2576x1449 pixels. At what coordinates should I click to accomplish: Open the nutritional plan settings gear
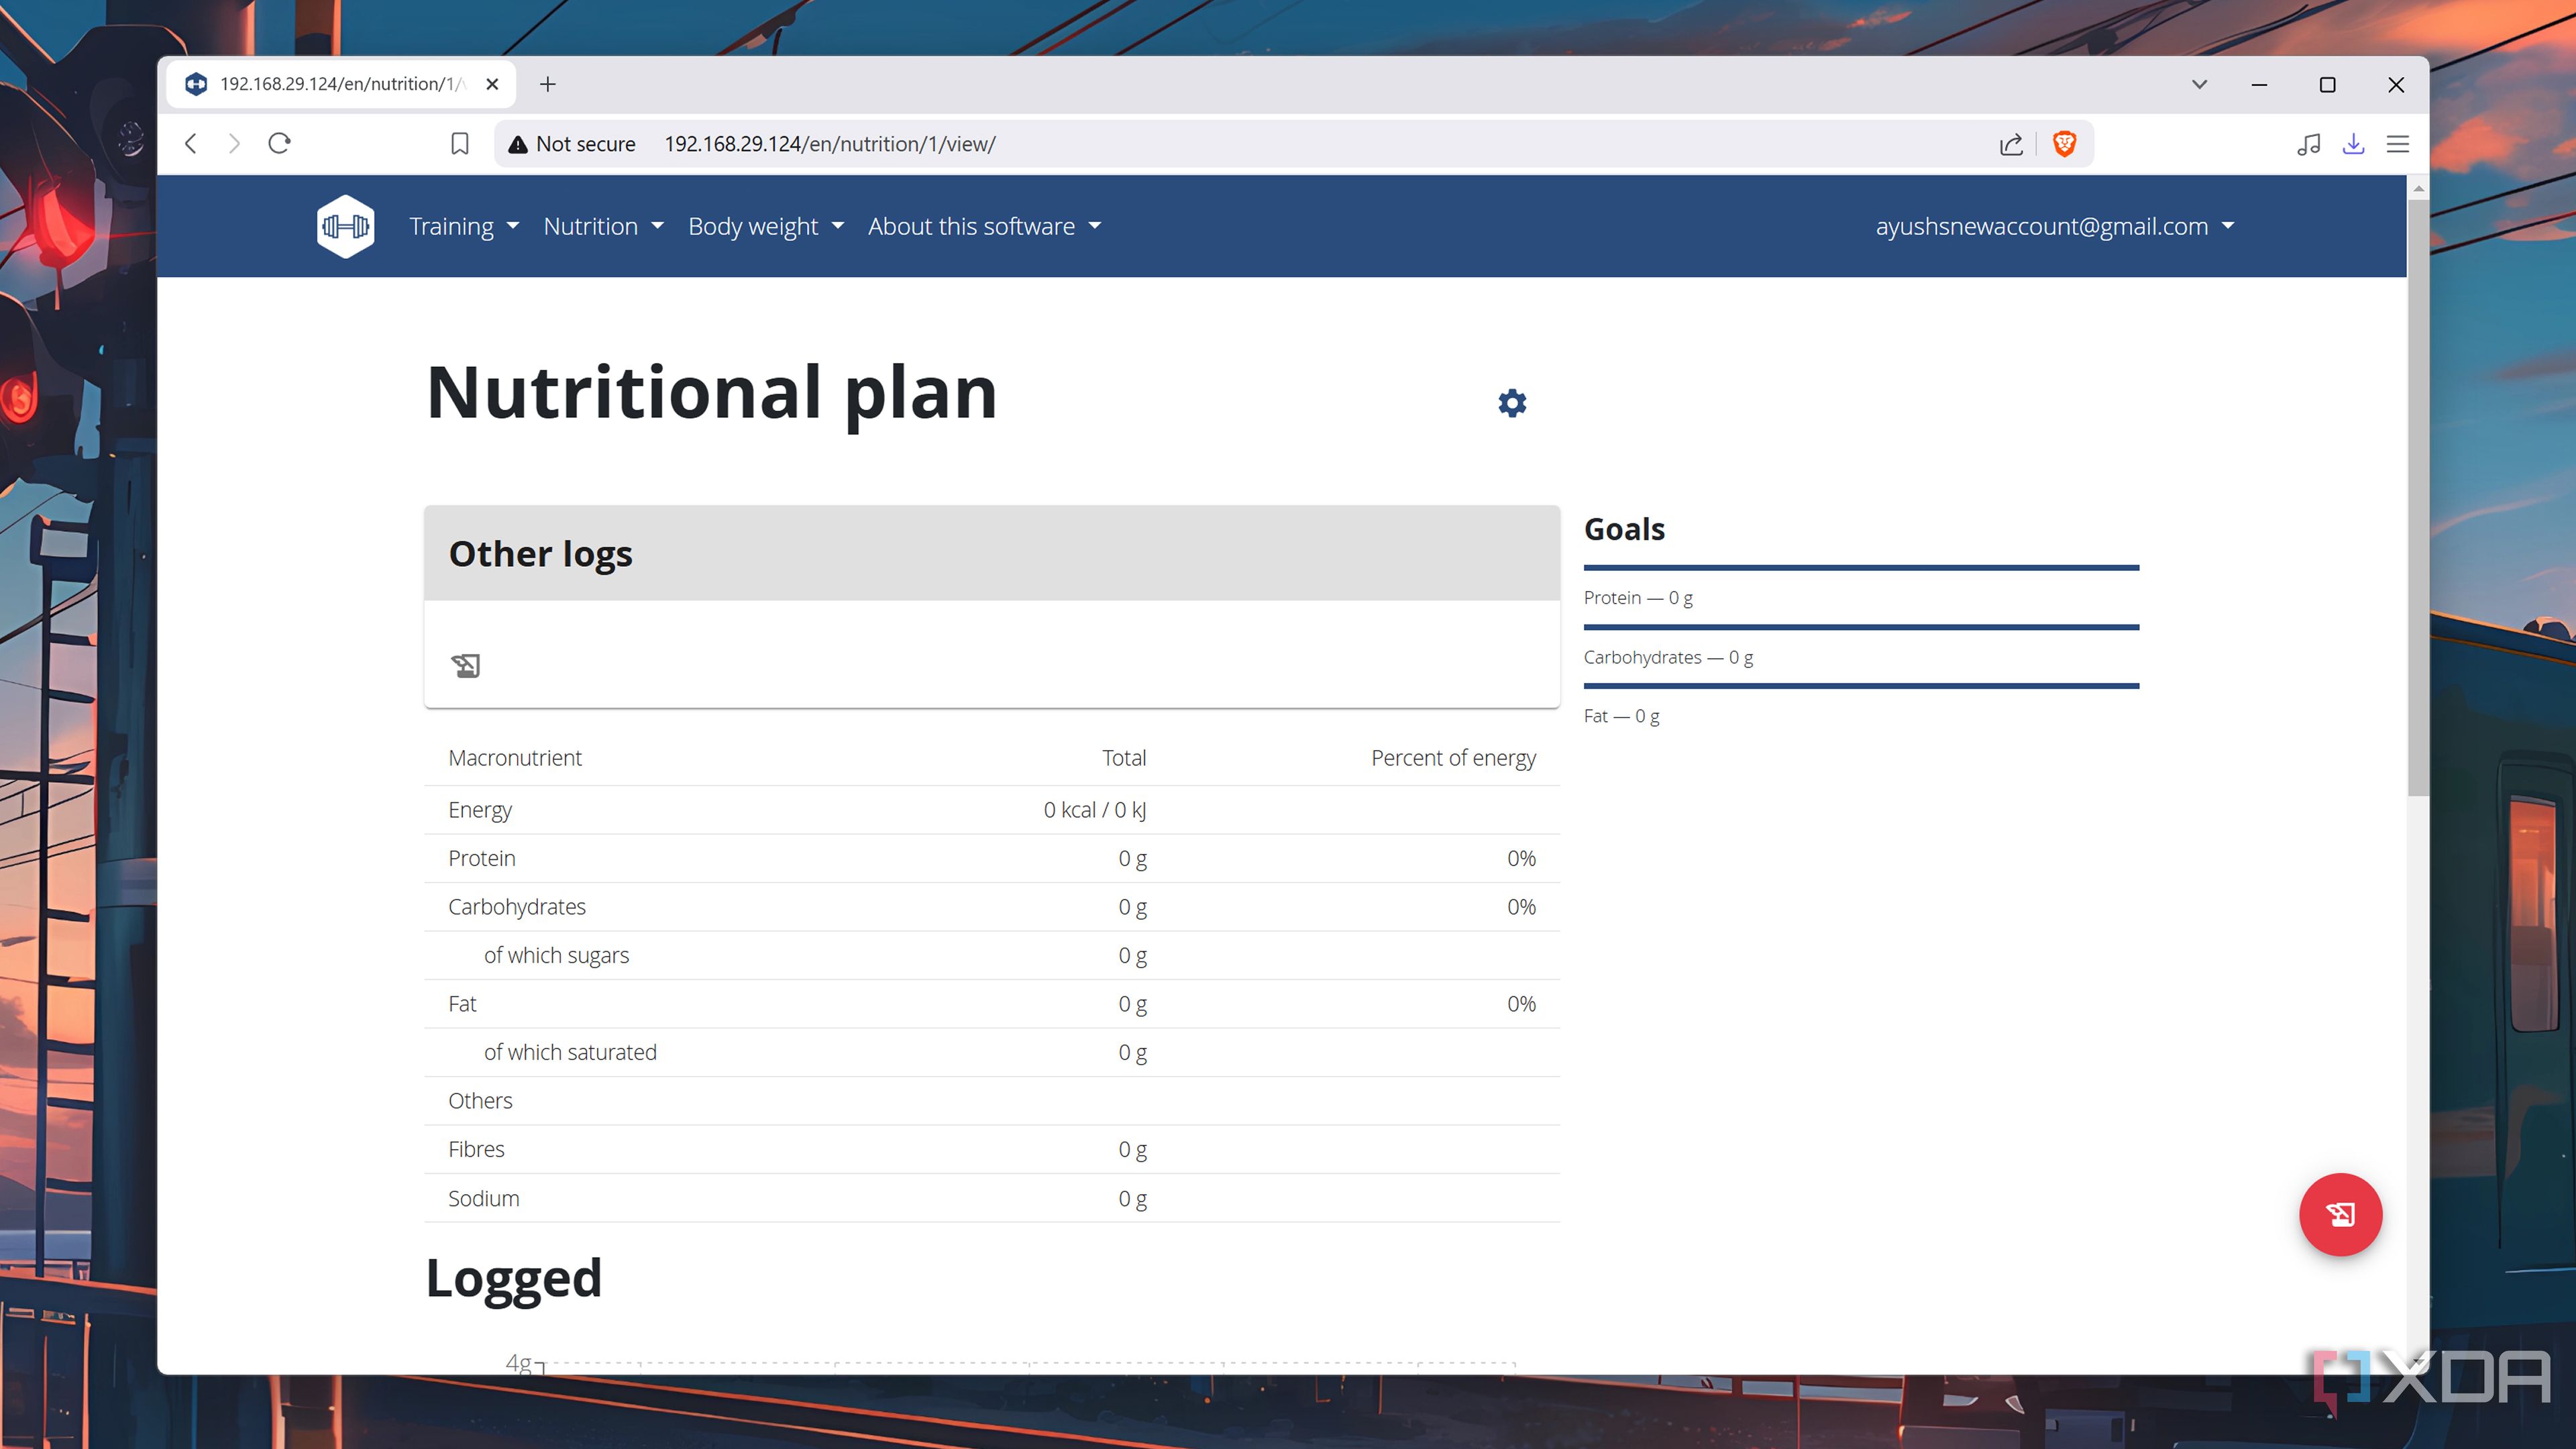(1512, 403)
